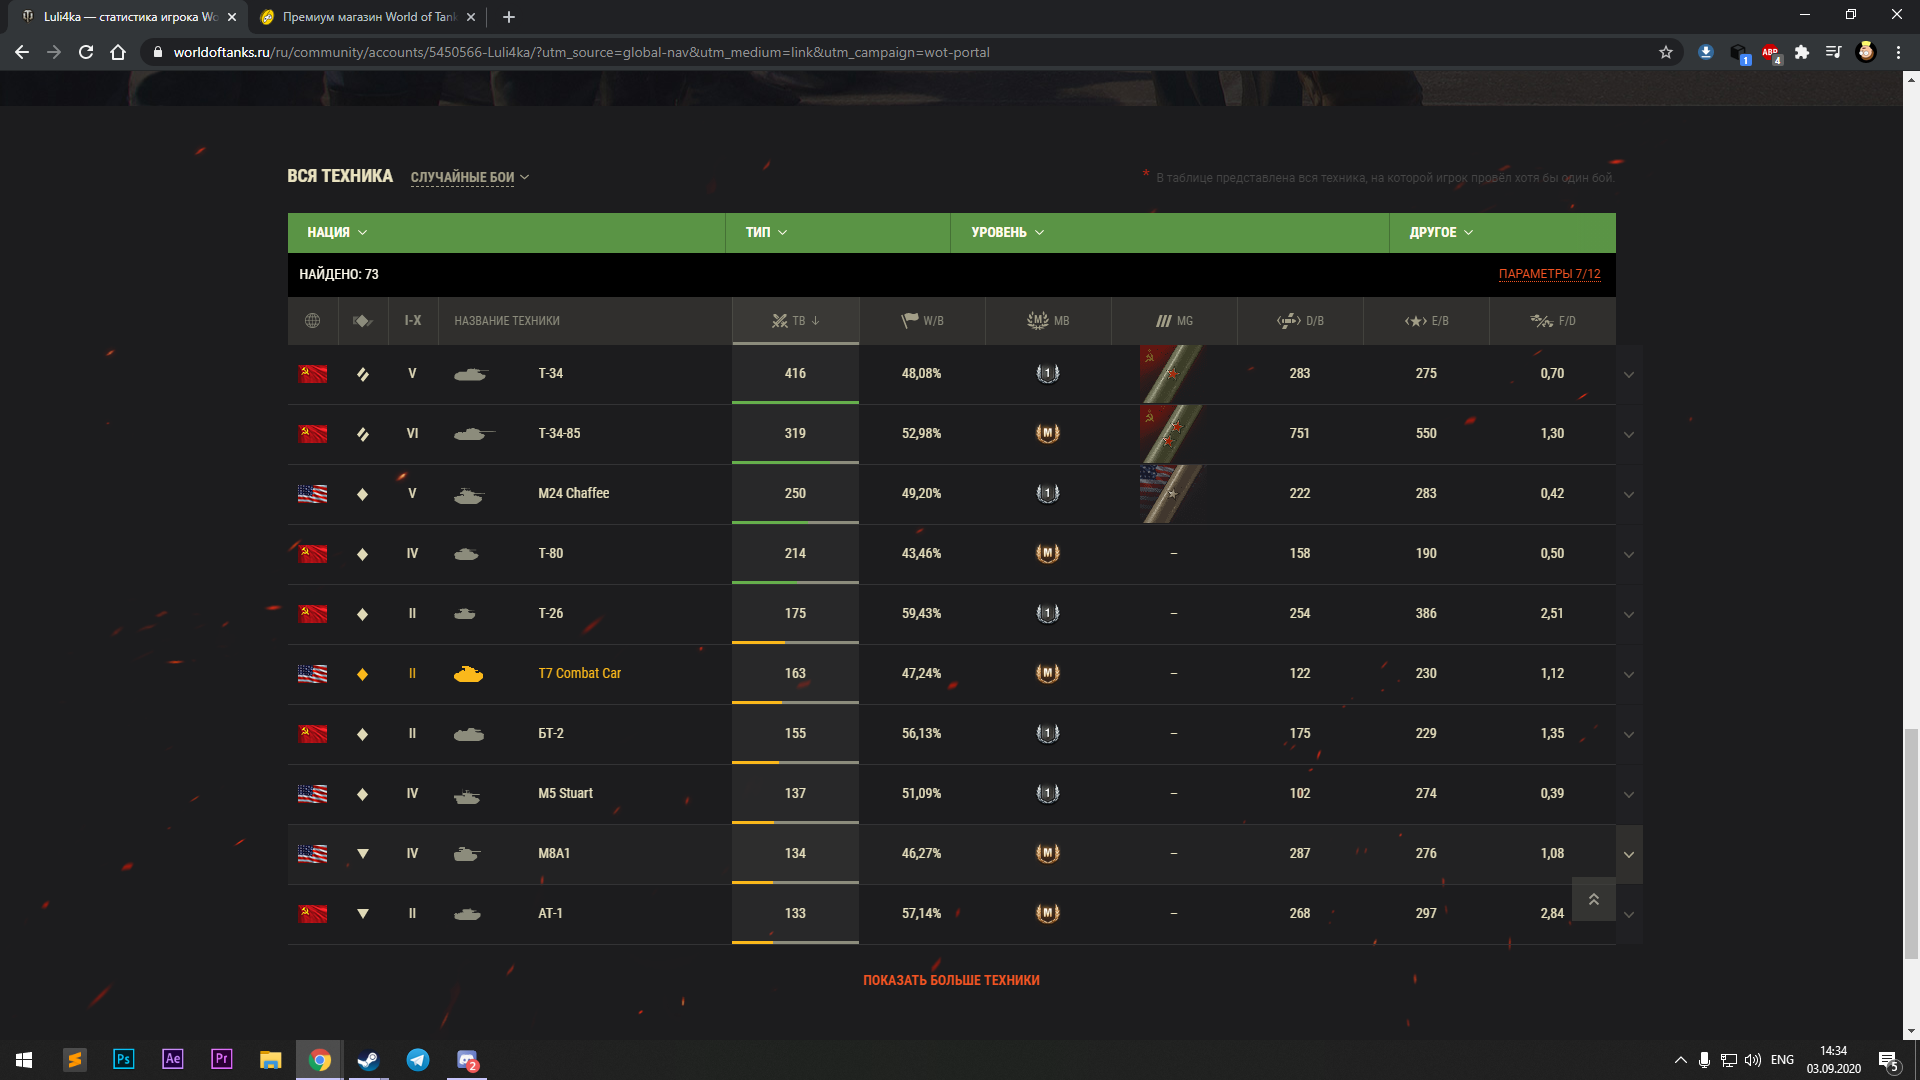Sort by tier I-X column
Screen dimensions: 1920x1080
(x=412, y=321)
